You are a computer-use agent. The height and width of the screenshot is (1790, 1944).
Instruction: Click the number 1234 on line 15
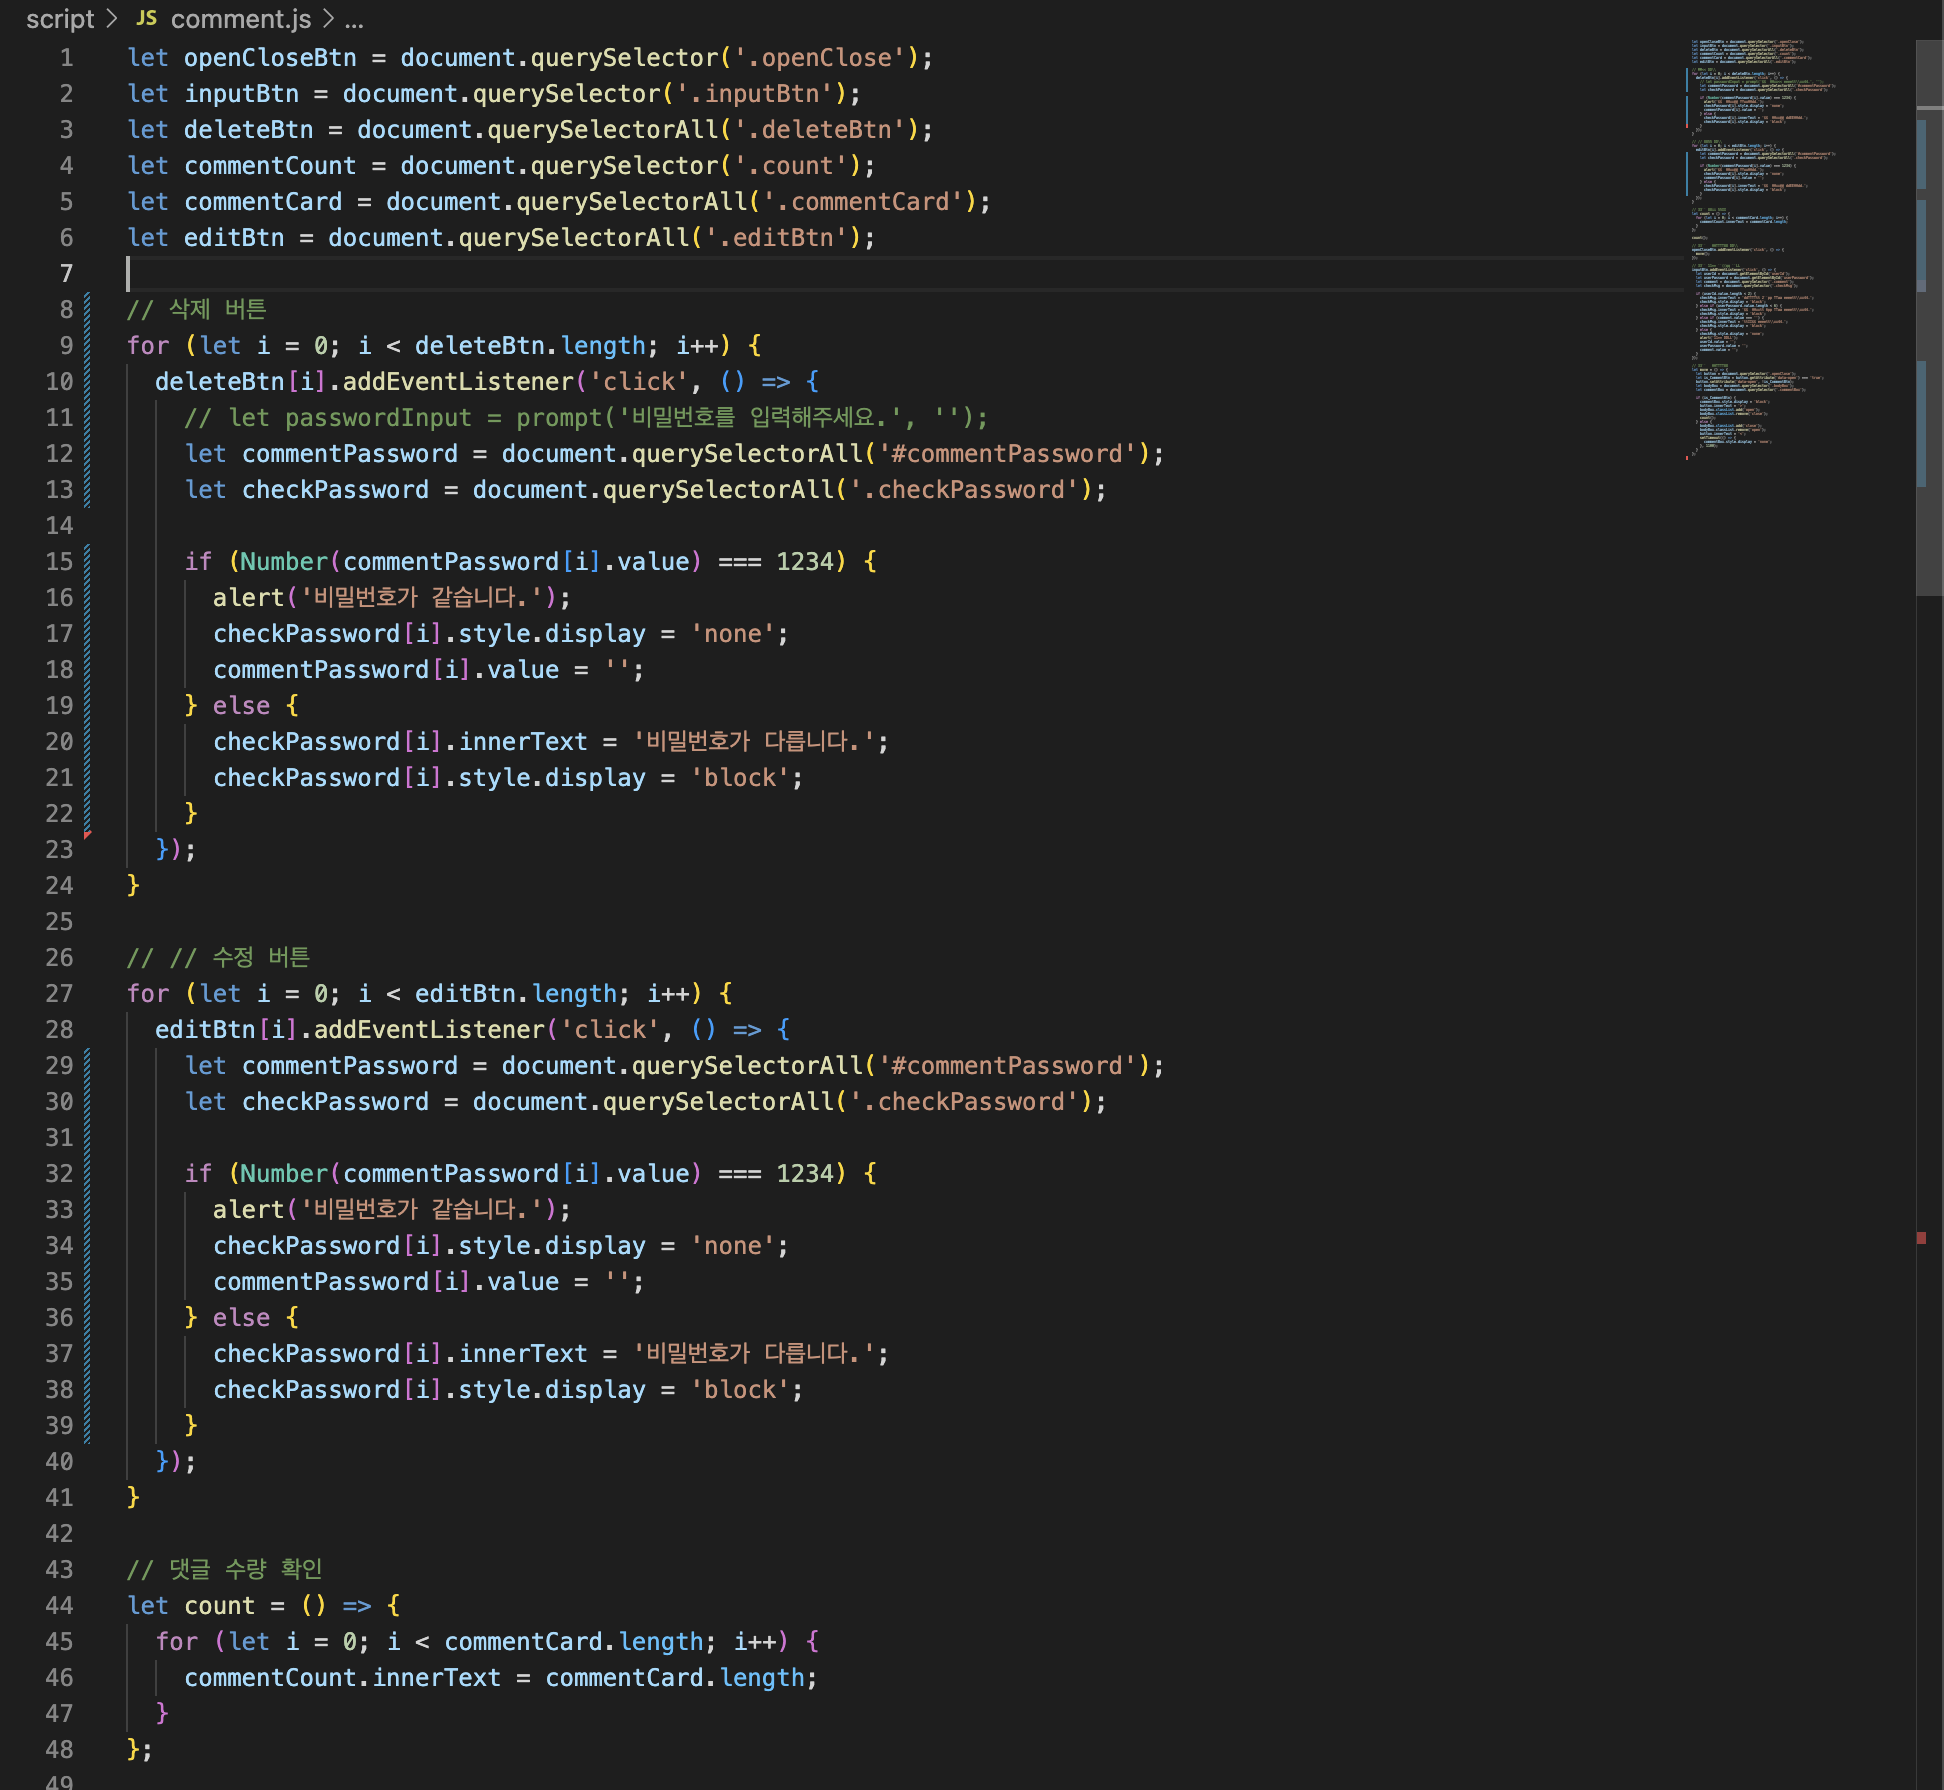tap(804, 562)
